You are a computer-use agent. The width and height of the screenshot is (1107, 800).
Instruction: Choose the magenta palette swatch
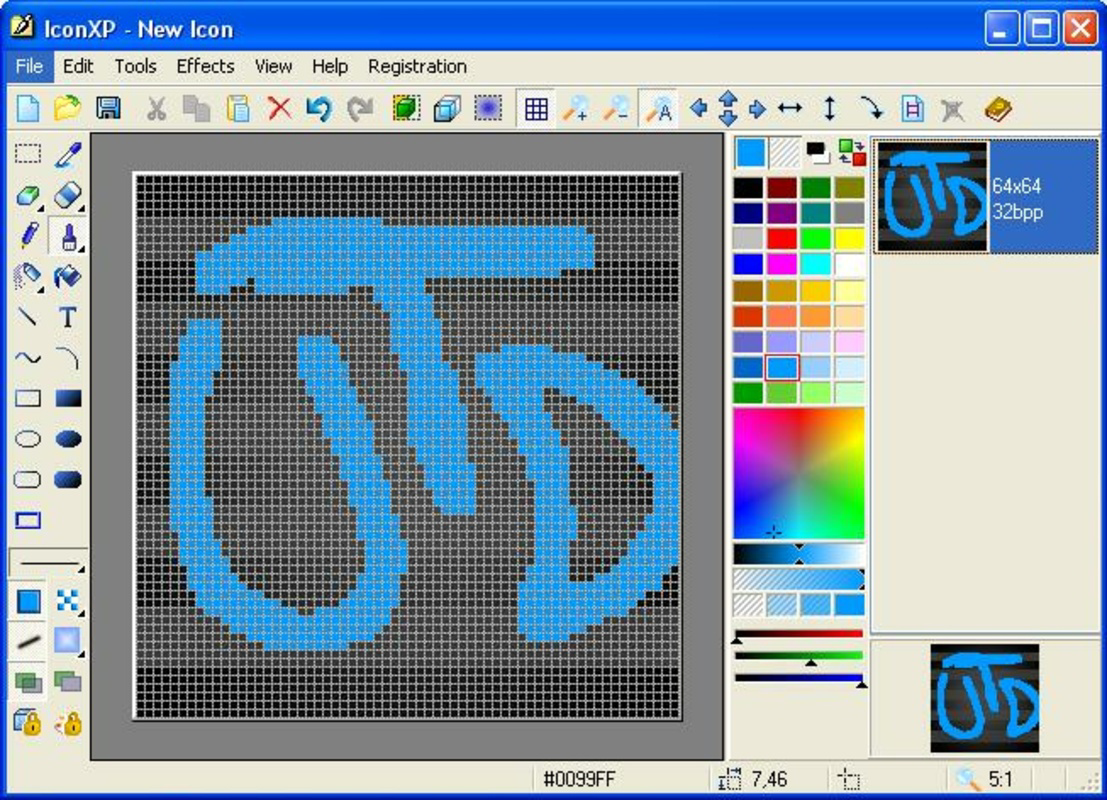click(x=782, y=264)
